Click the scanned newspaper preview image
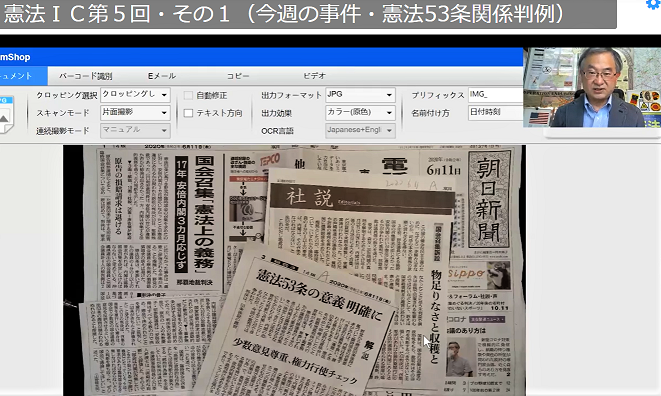This screenshot has width=661, height=396. point(294,270)
